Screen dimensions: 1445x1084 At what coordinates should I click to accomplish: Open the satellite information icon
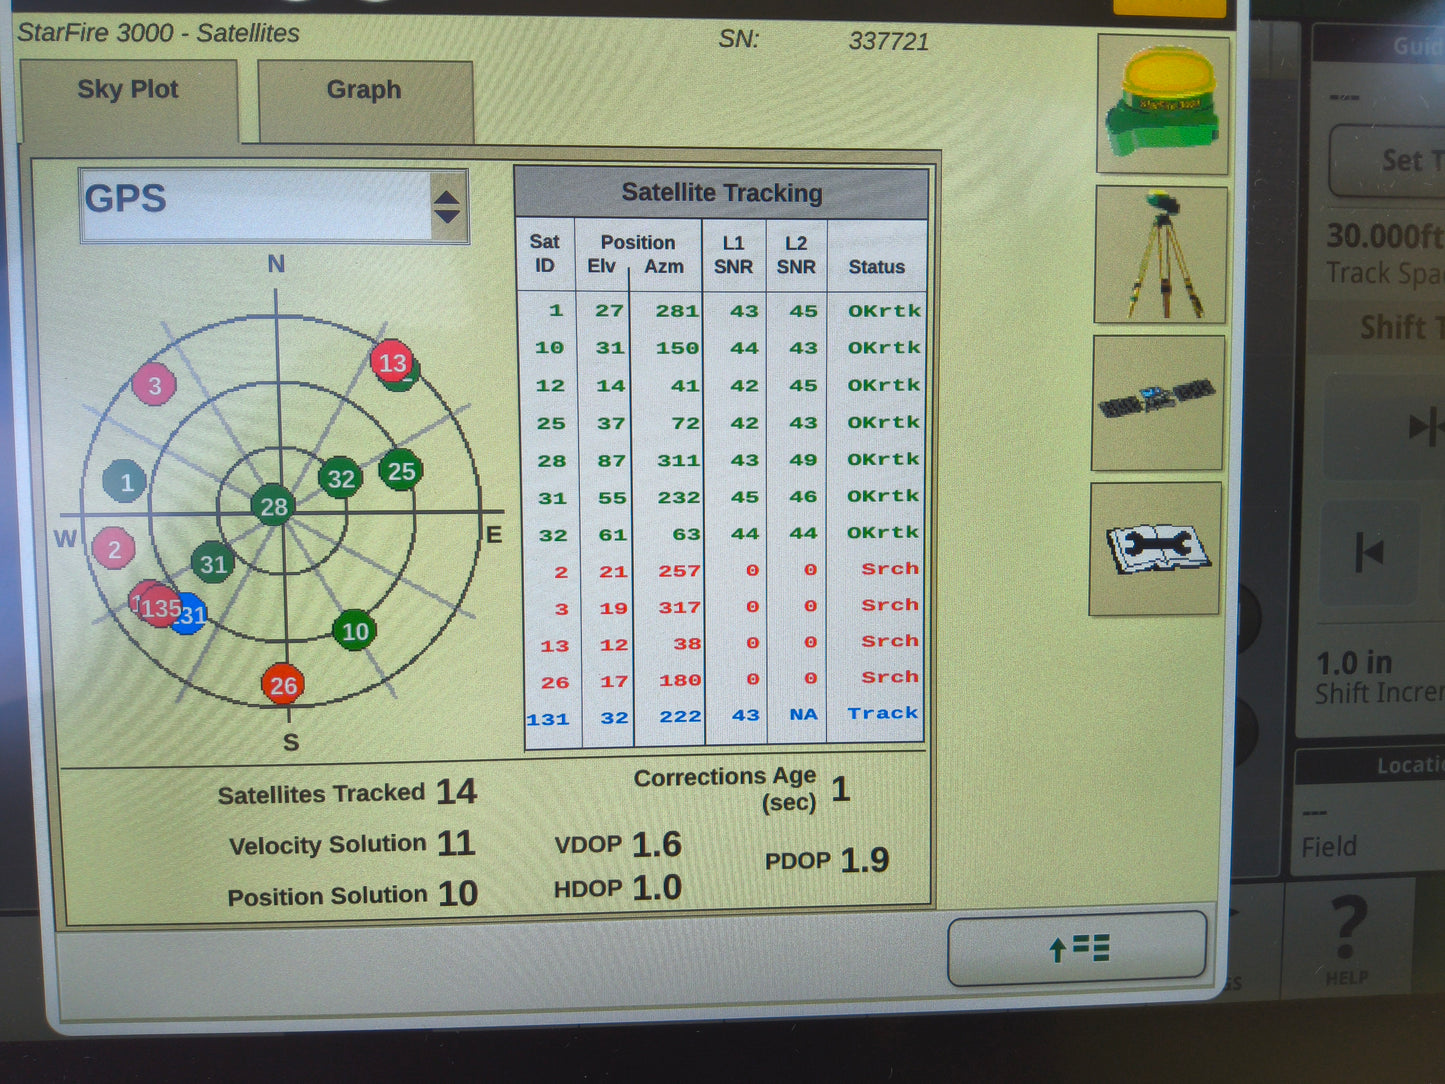click(1158, 402)
